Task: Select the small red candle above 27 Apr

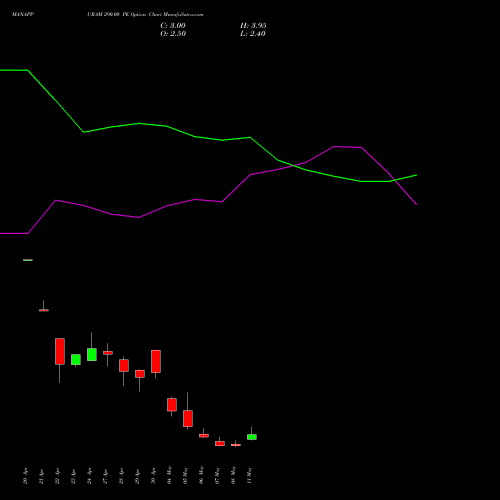Action: coord(108,353)
